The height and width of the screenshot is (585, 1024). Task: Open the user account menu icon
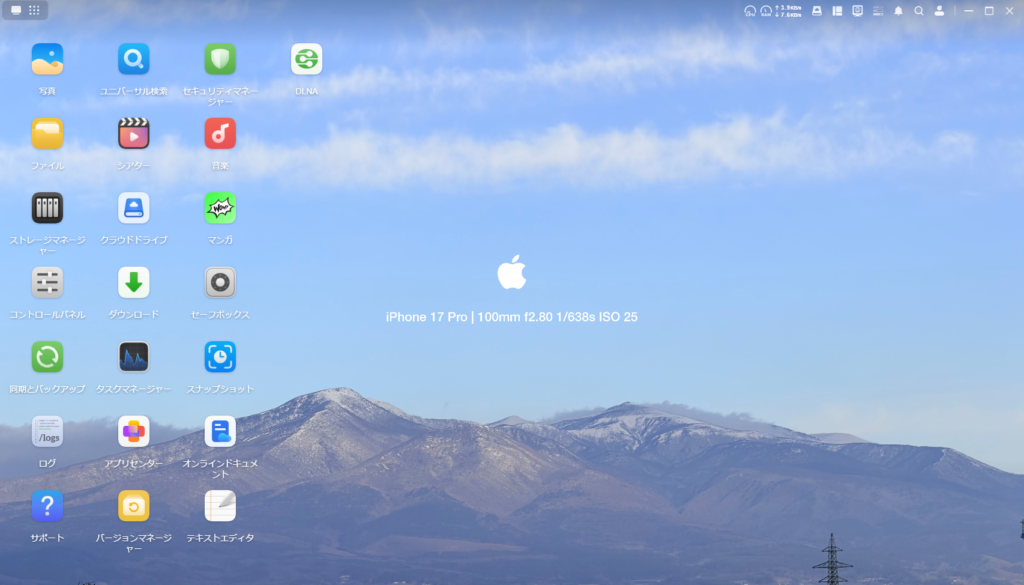[x=939, y=11]
